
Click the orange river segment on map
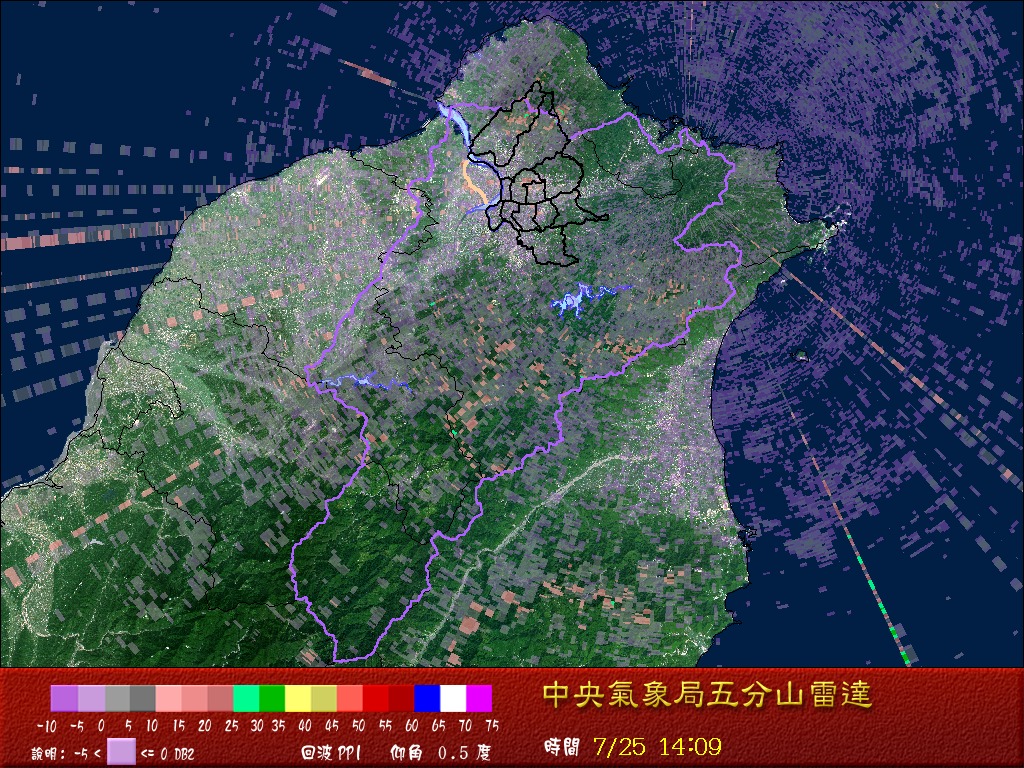[475, 184]
